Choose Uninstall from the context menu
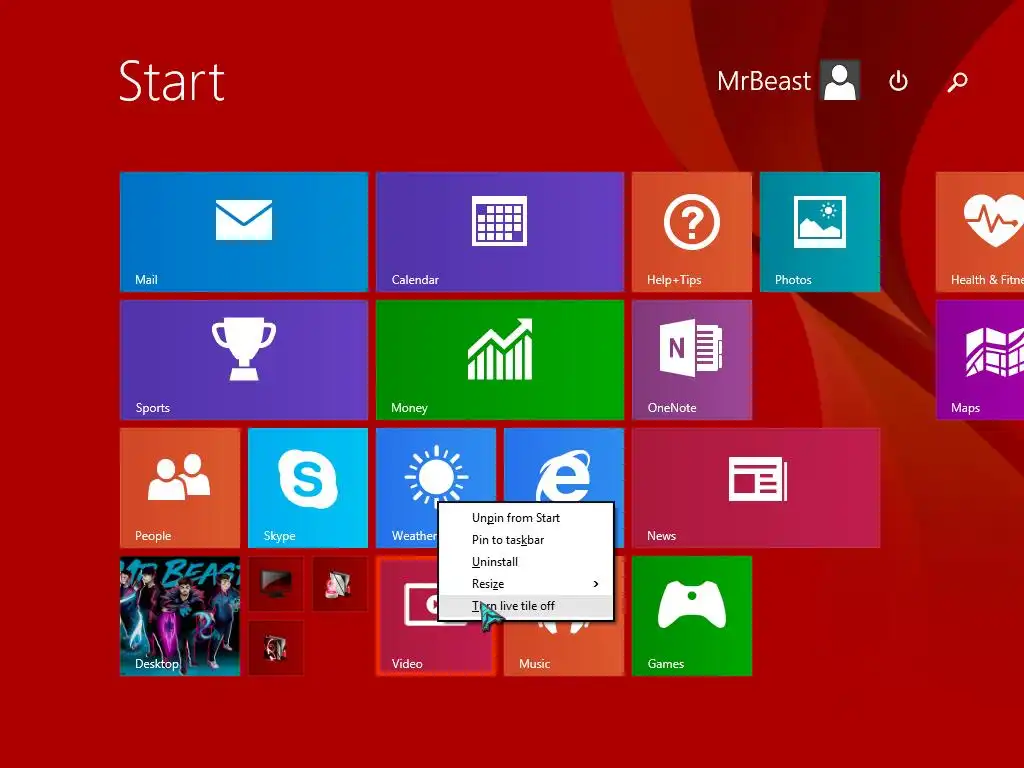1024x768 pixels. click(x=526, y=562)
